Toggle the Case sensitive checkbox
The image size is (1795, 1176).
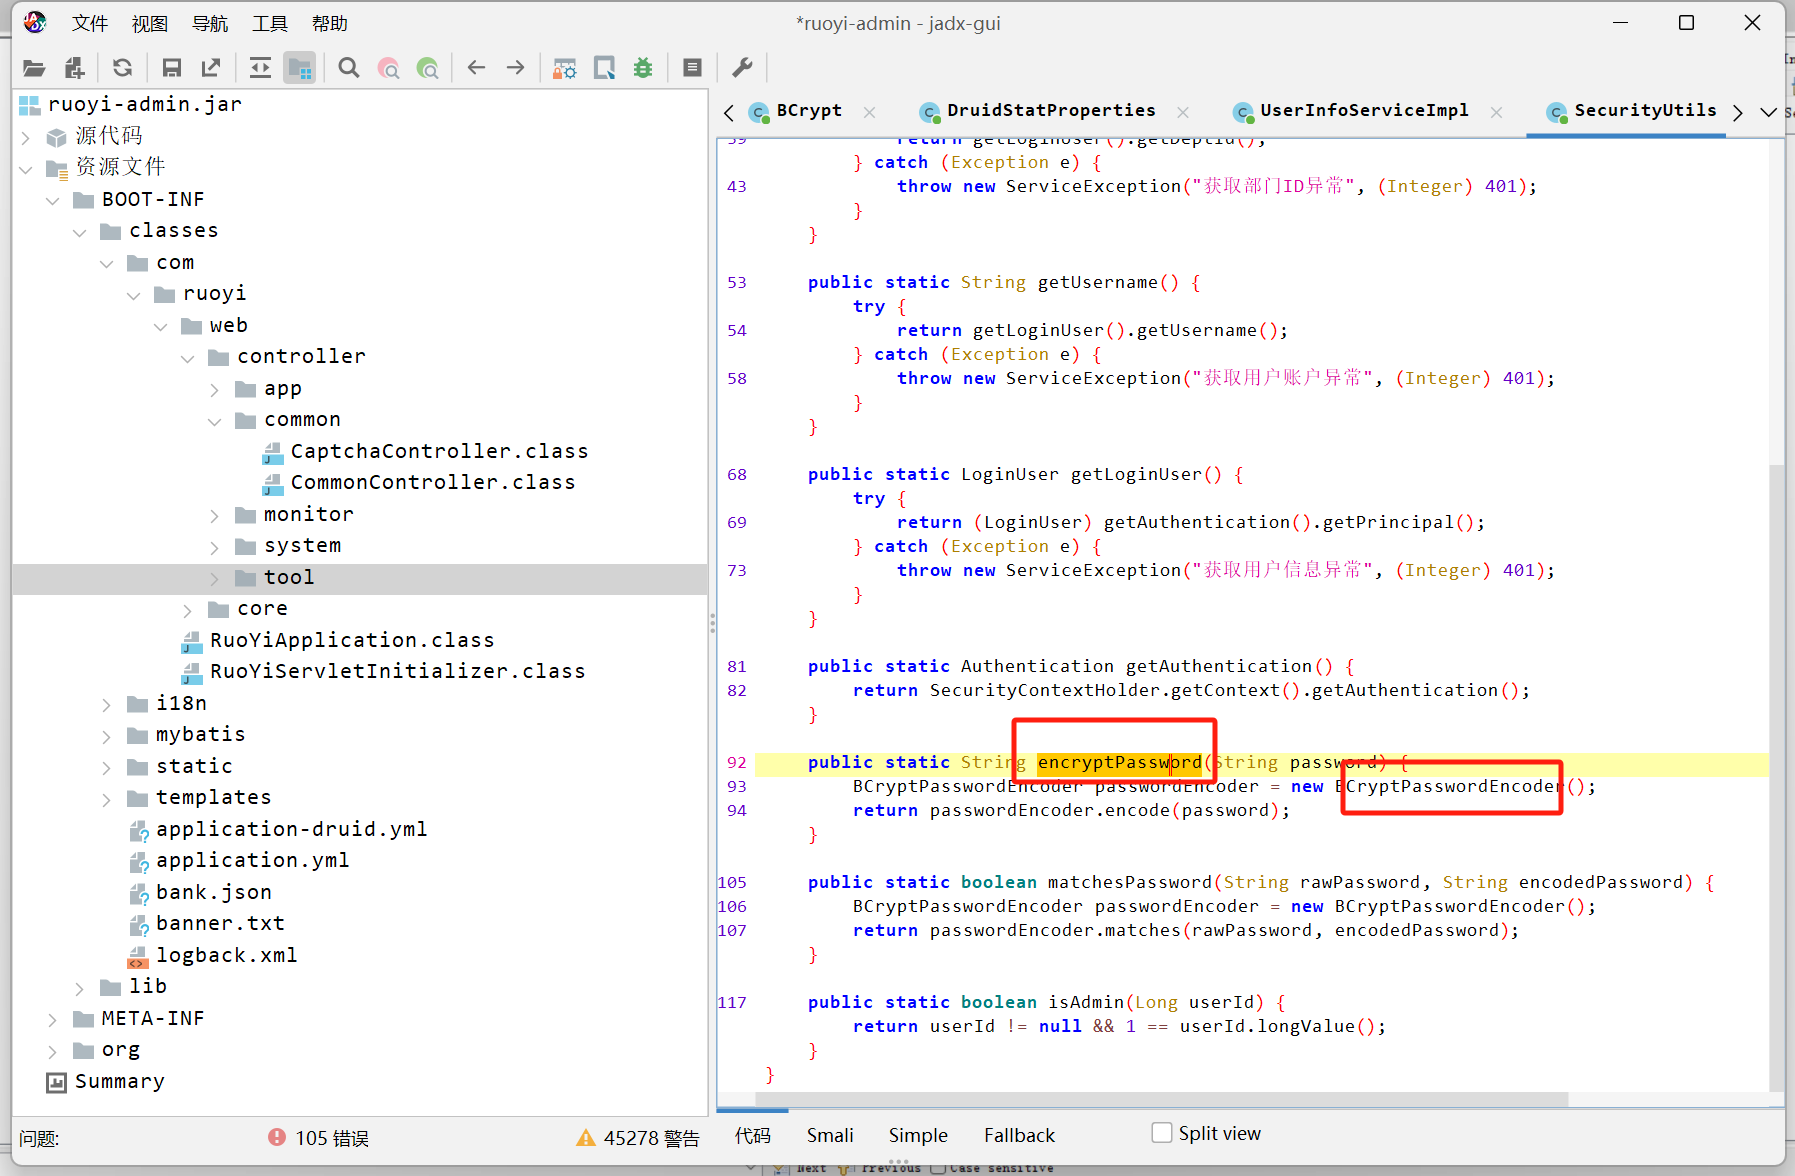click(938, 1168)
